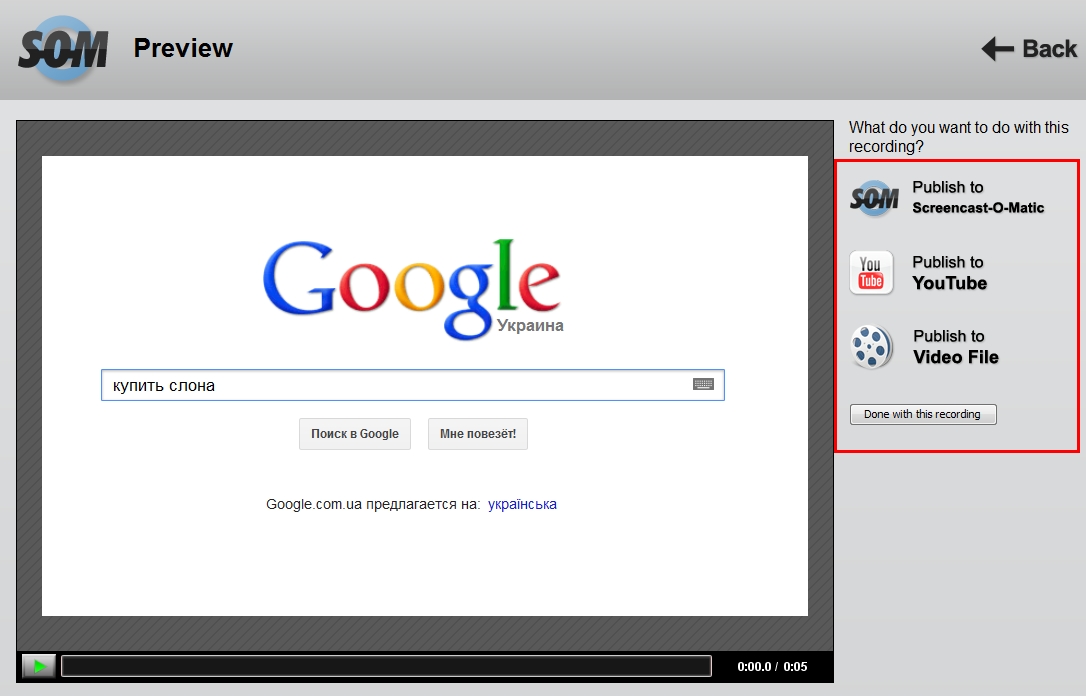
Task: Select Publish to Screencast-O-Matic text
Action: [x=978, y=197]
